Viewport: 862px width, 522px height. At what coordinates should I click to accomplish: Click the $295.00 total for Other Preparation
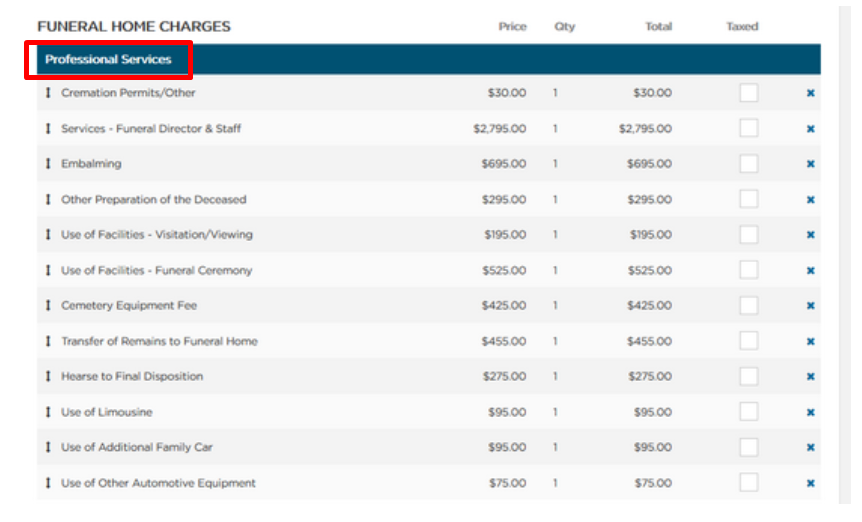[650, 199]
